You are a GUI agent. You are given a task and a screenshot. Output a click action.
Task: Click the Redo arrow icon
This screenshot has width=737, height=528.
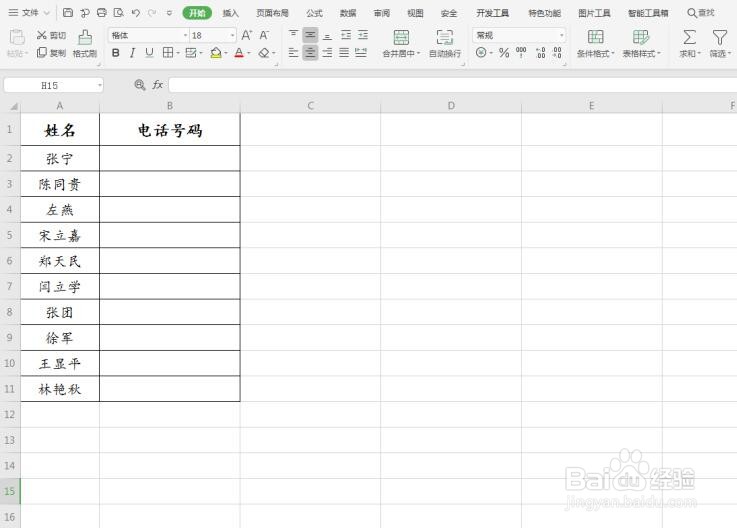click(152, 13)
